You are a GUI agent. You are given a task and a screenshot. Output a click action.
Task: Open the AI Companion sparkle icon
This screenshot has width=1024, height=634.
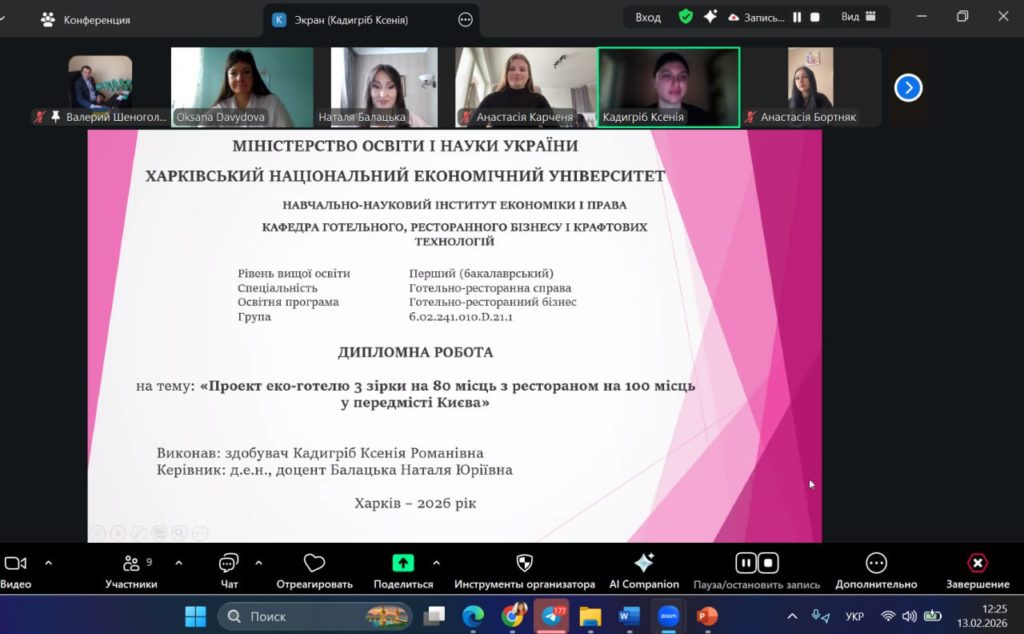click(644, 563)
